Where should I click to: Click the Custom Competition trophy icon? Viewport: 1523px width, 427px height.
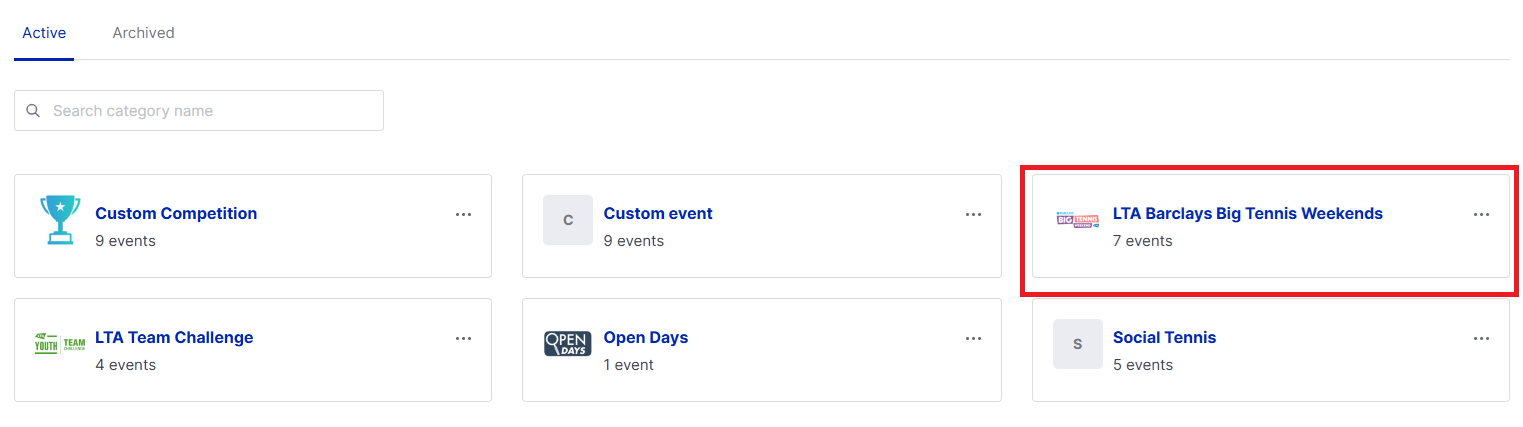[x=60, y=220]
